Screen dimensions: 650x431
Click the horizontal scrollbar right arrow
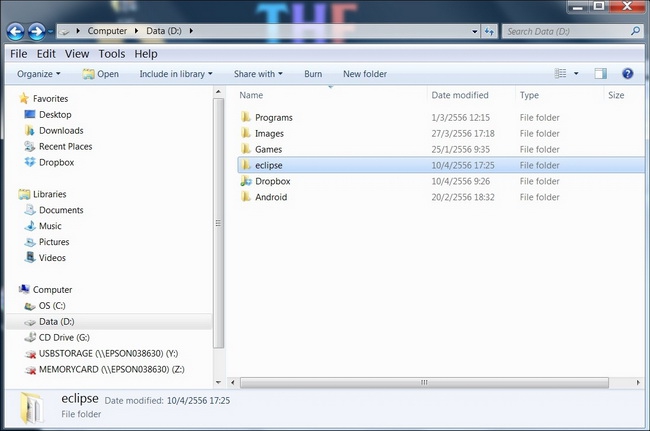click(x=638, y=383)
